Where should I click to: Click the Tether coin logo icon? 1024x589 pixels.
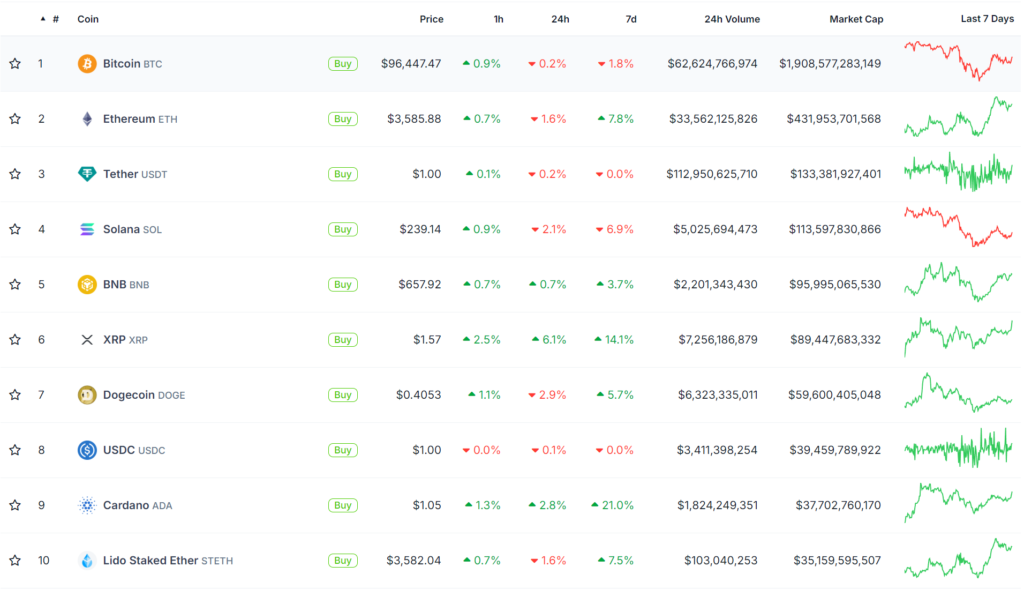pos(87,174)
